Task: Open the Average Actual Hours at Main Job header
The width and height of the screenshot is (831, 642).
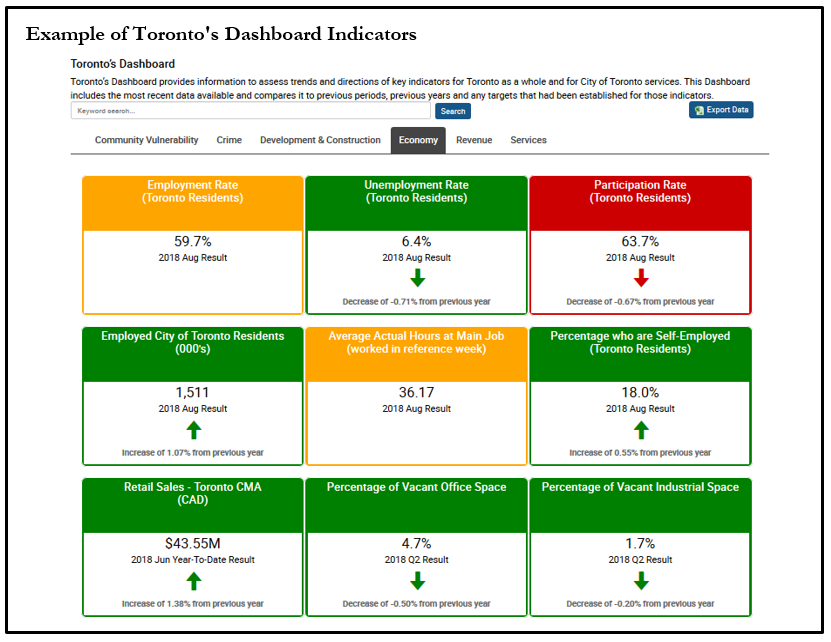Action: click(417, 355)
